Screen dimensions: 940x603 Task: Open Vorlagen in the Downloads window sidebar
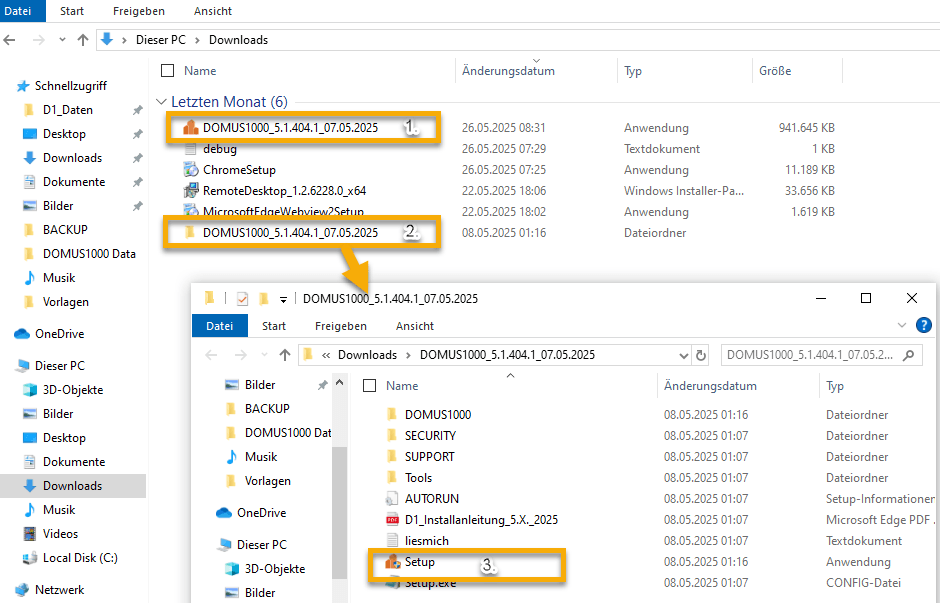pyautogui.click(x=66, y=302)
